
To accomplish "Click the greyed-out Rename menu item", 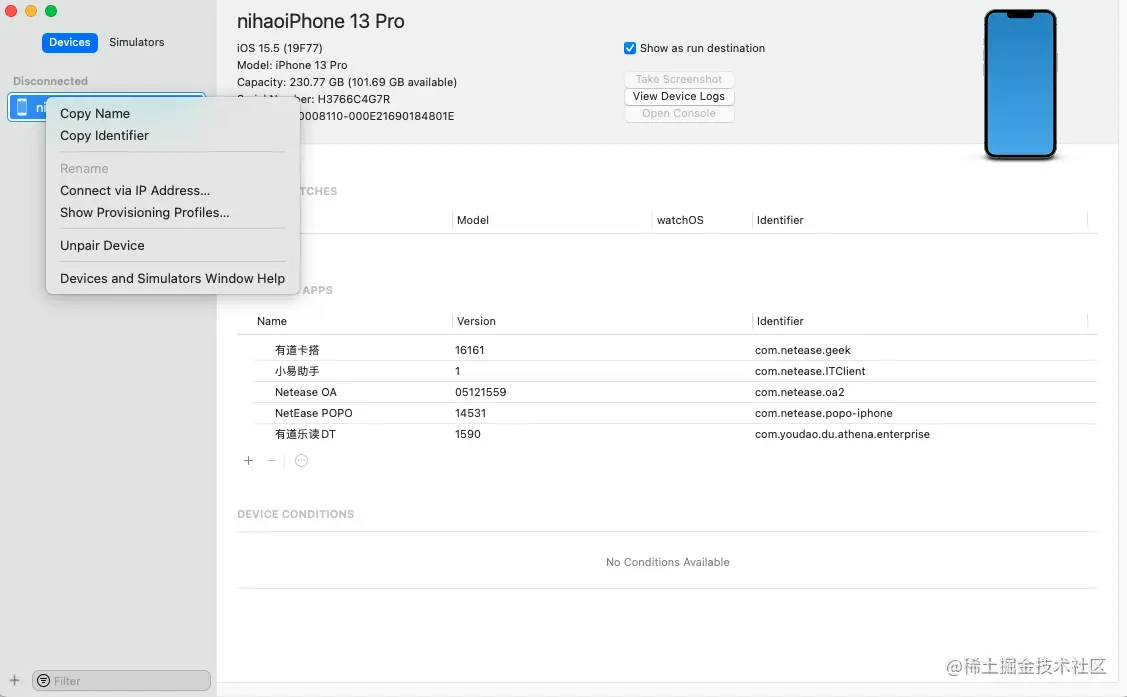I will [x=84, y=169].
